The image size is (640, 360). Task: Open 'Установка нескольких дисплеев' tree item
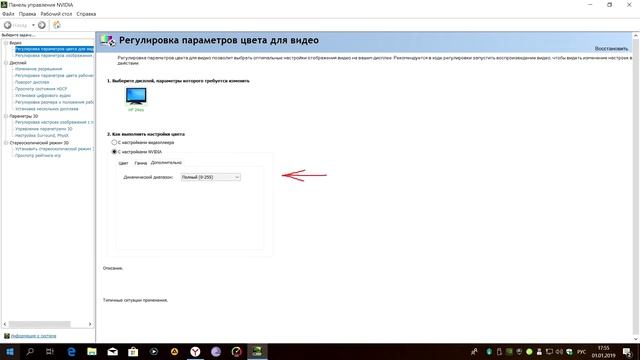47,109
